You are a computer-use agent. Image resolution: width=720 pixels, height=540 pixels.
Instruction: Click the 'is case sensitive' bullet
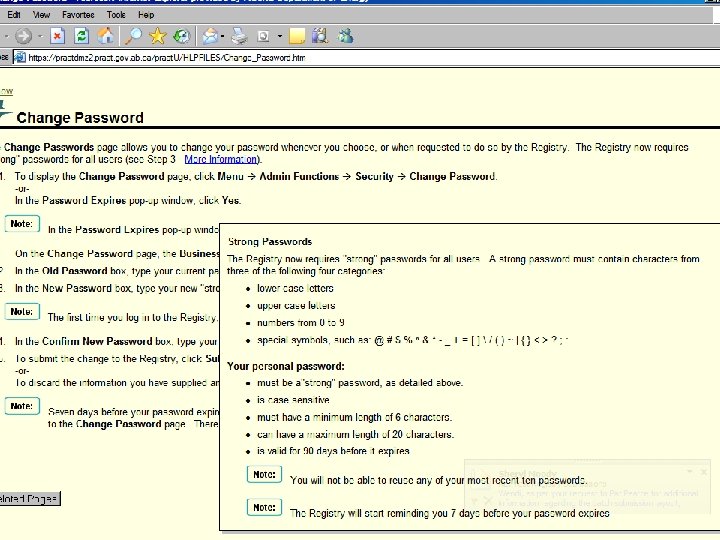pos(293,400)
